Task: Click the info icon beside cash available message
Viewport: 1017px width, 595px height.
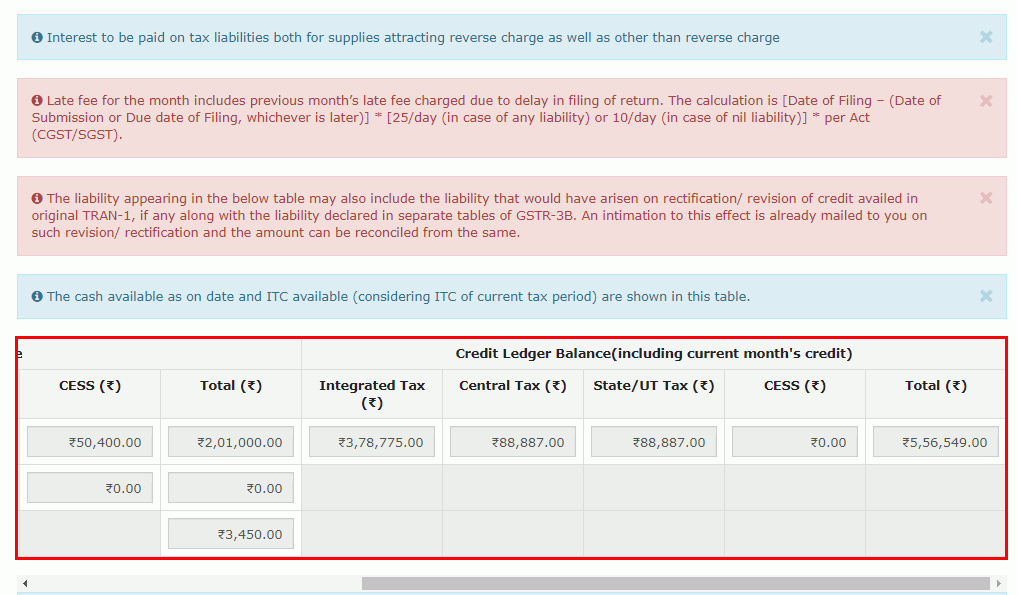Action: pos(37,297)
